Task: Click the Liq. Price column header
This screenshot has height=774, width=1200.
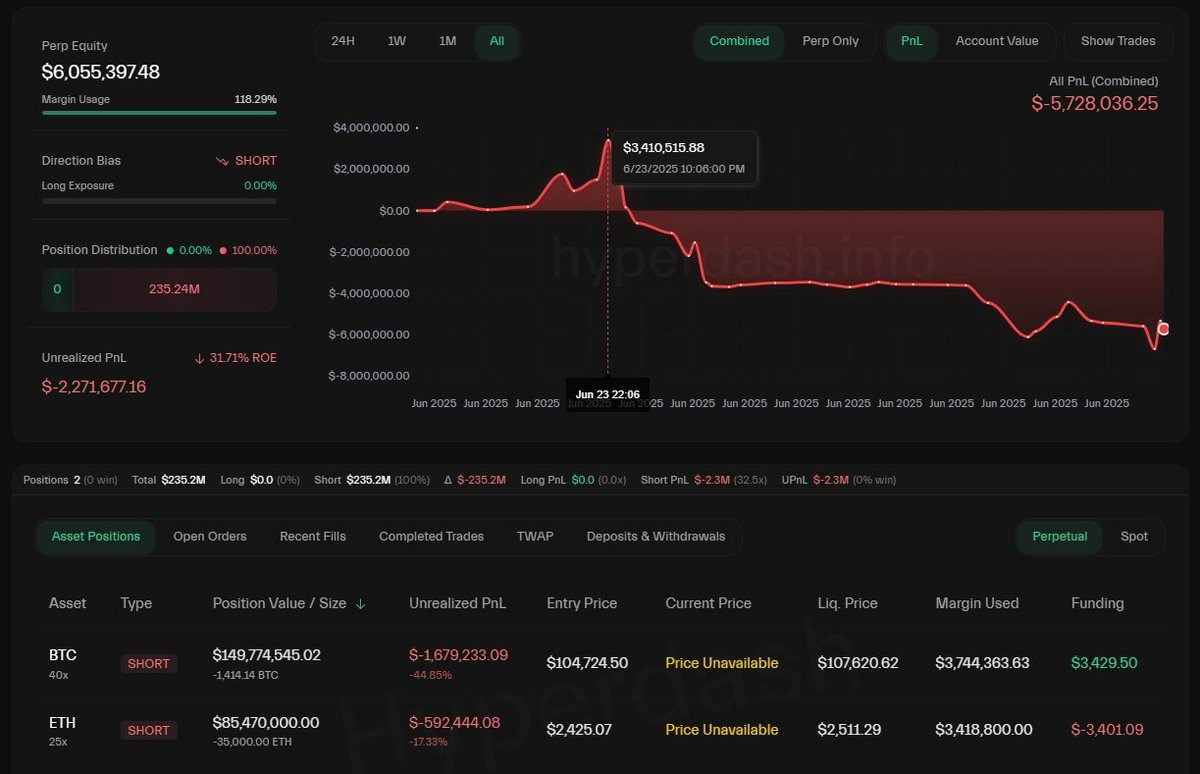Action: tap(847, 603)
